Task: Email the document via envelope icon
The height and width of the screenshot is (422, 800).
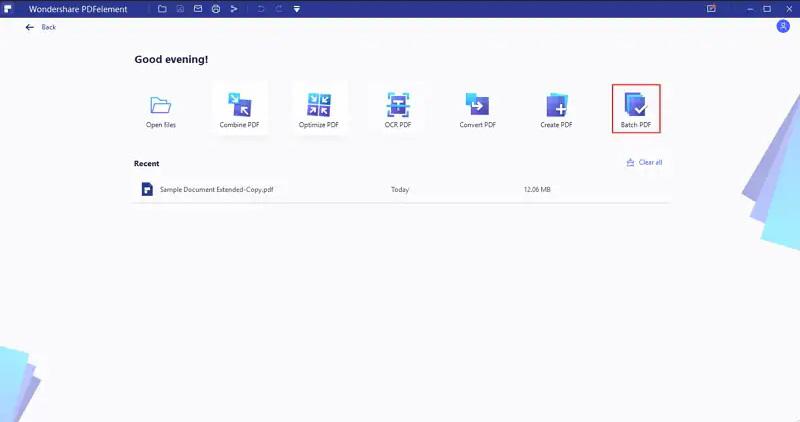Action: pyautogui.click(x=198, y=9)
